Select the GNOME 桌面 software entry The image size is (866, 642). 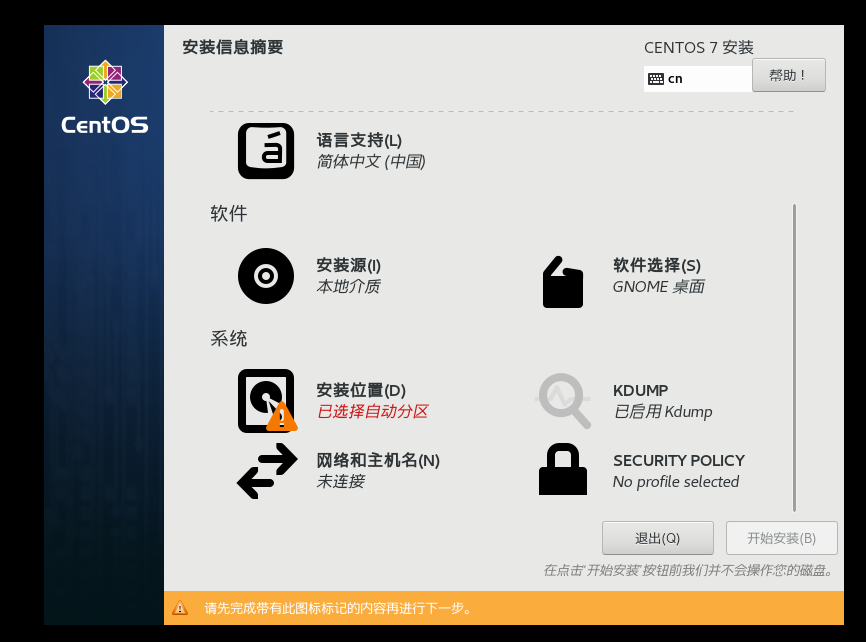656,287
